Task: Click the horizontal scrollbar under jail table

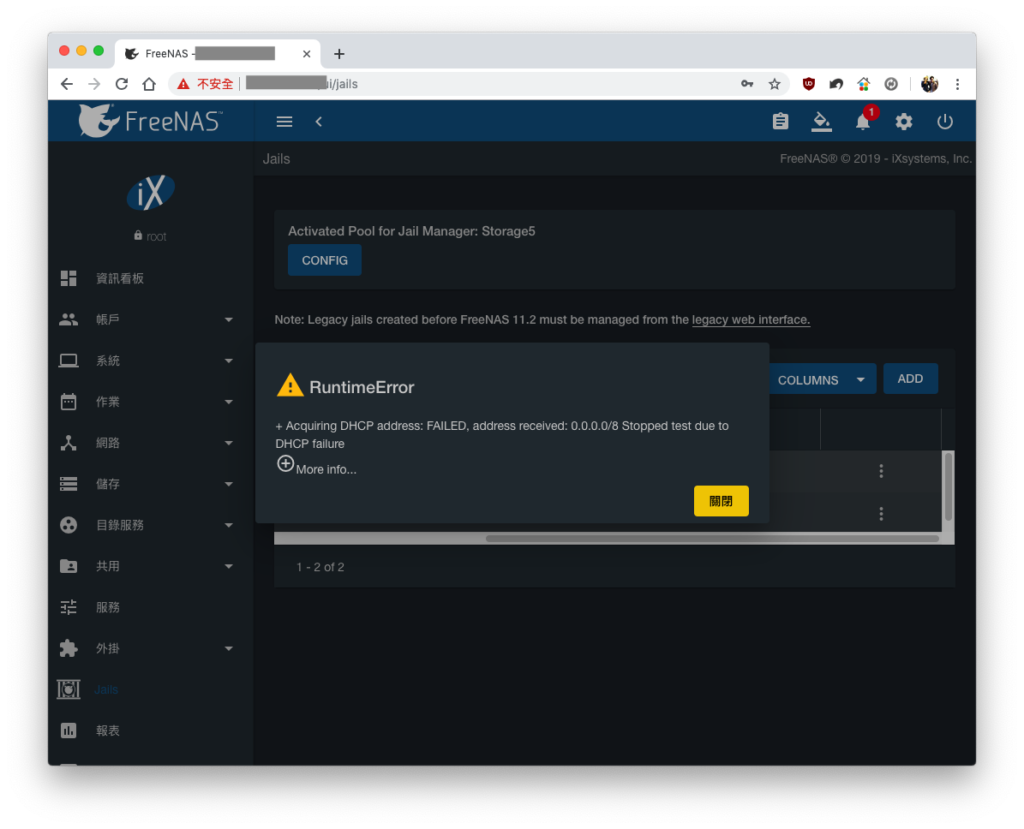Action: [x=712, y=539]
